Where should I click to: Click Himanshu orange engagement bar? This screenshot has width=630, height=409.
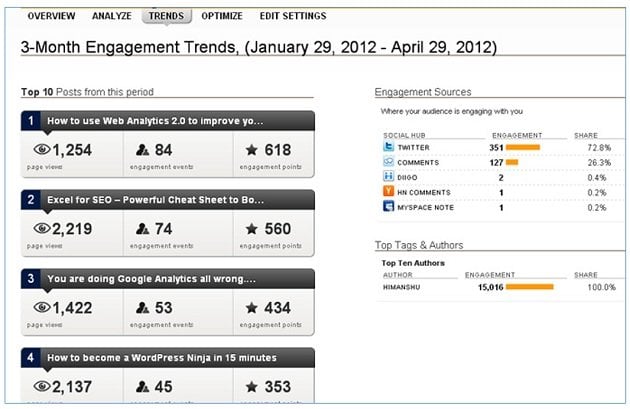tap(530, 287)
